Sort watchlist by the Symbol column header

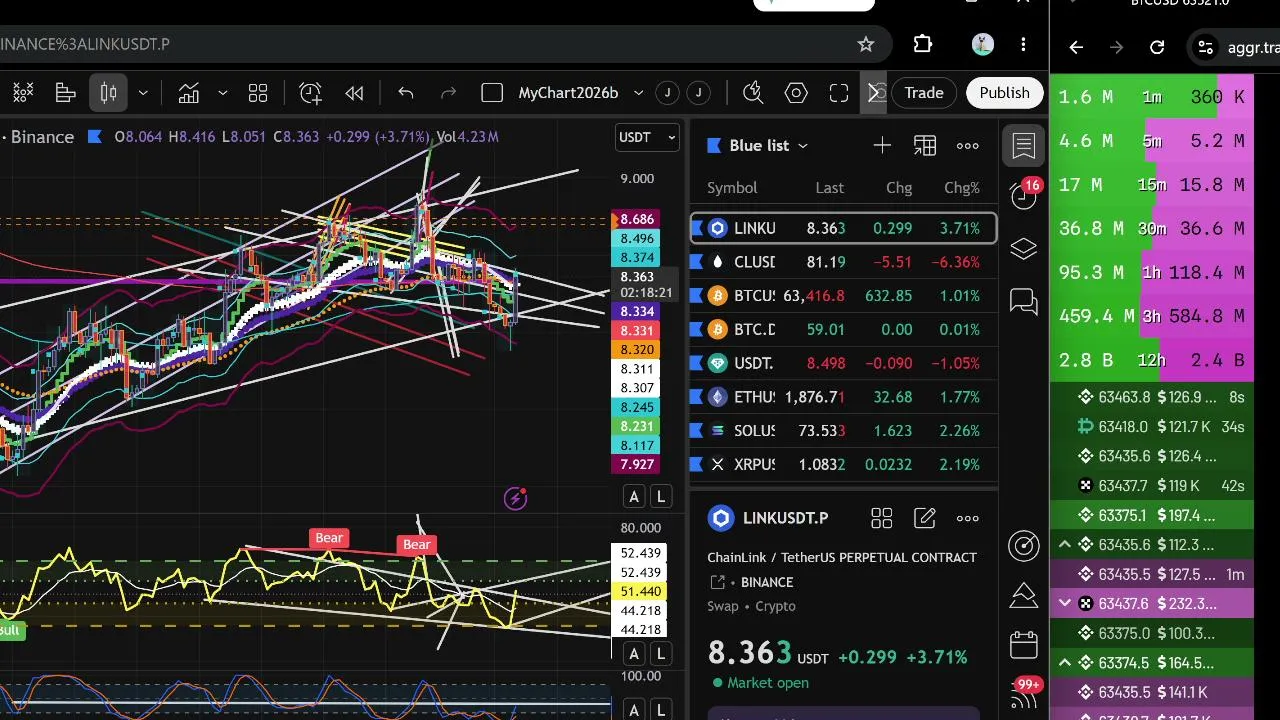[x=732, y=188]
